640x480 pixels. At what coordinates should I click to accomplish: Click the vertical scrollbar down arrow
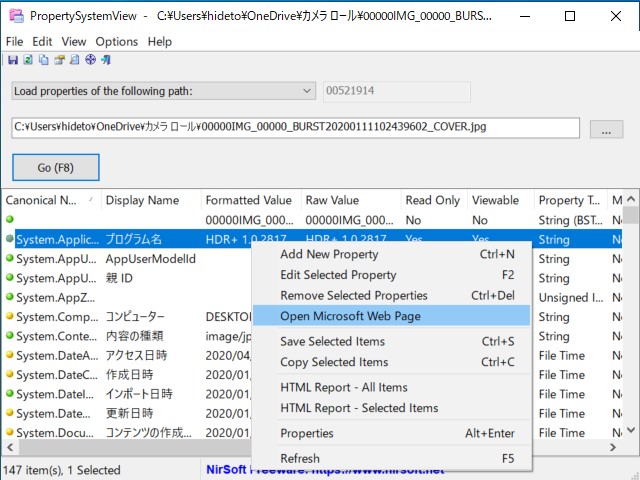[x=631, y=430]
